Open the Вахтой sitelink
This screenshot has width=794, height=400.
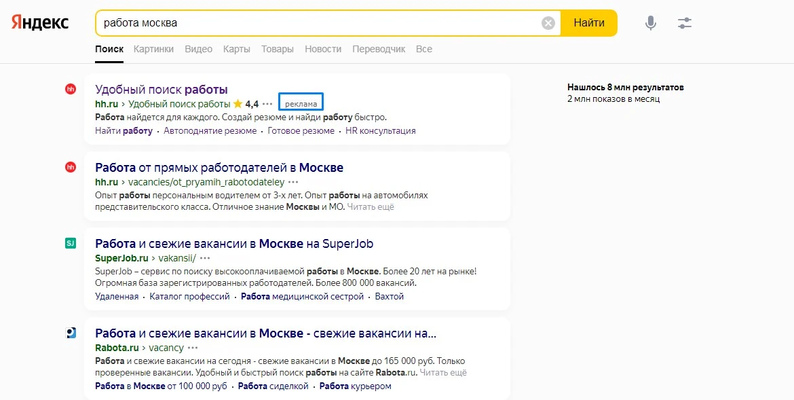point(389,296)
